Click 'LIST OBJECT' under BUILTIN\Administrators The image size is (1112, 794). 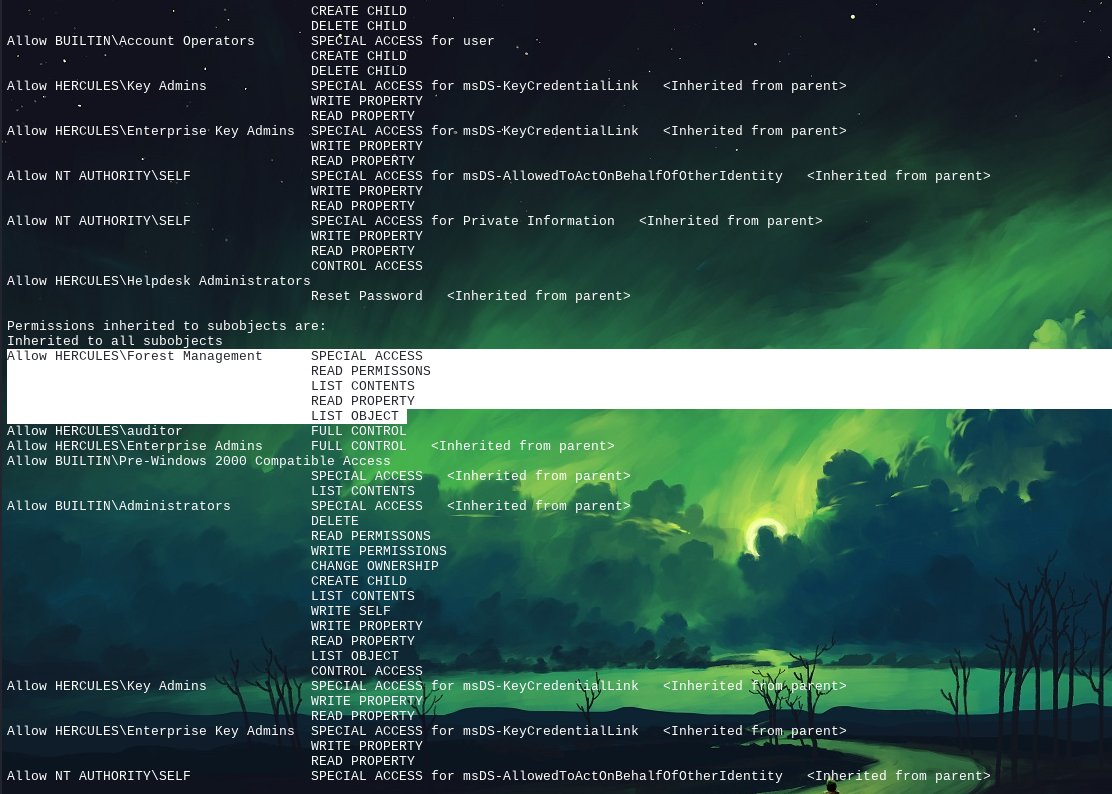pos(355,656)
